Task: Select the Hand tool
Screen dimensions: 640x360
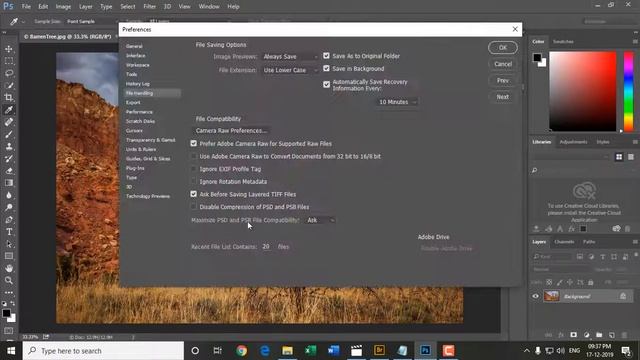Action: 9,268
